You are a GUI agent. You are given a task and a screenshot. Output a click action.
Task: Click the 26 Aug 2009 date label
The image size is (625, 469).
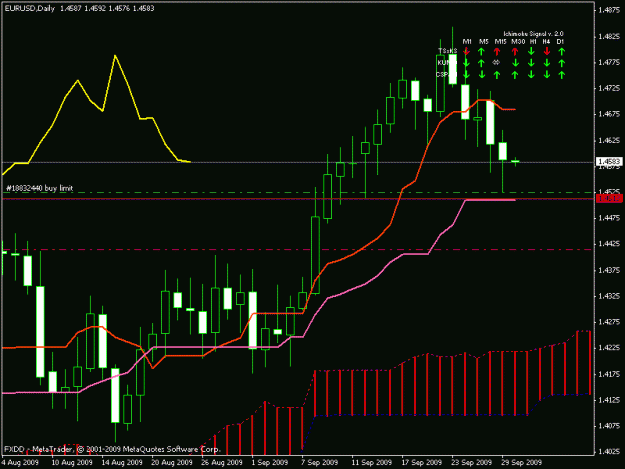point(222,462)
